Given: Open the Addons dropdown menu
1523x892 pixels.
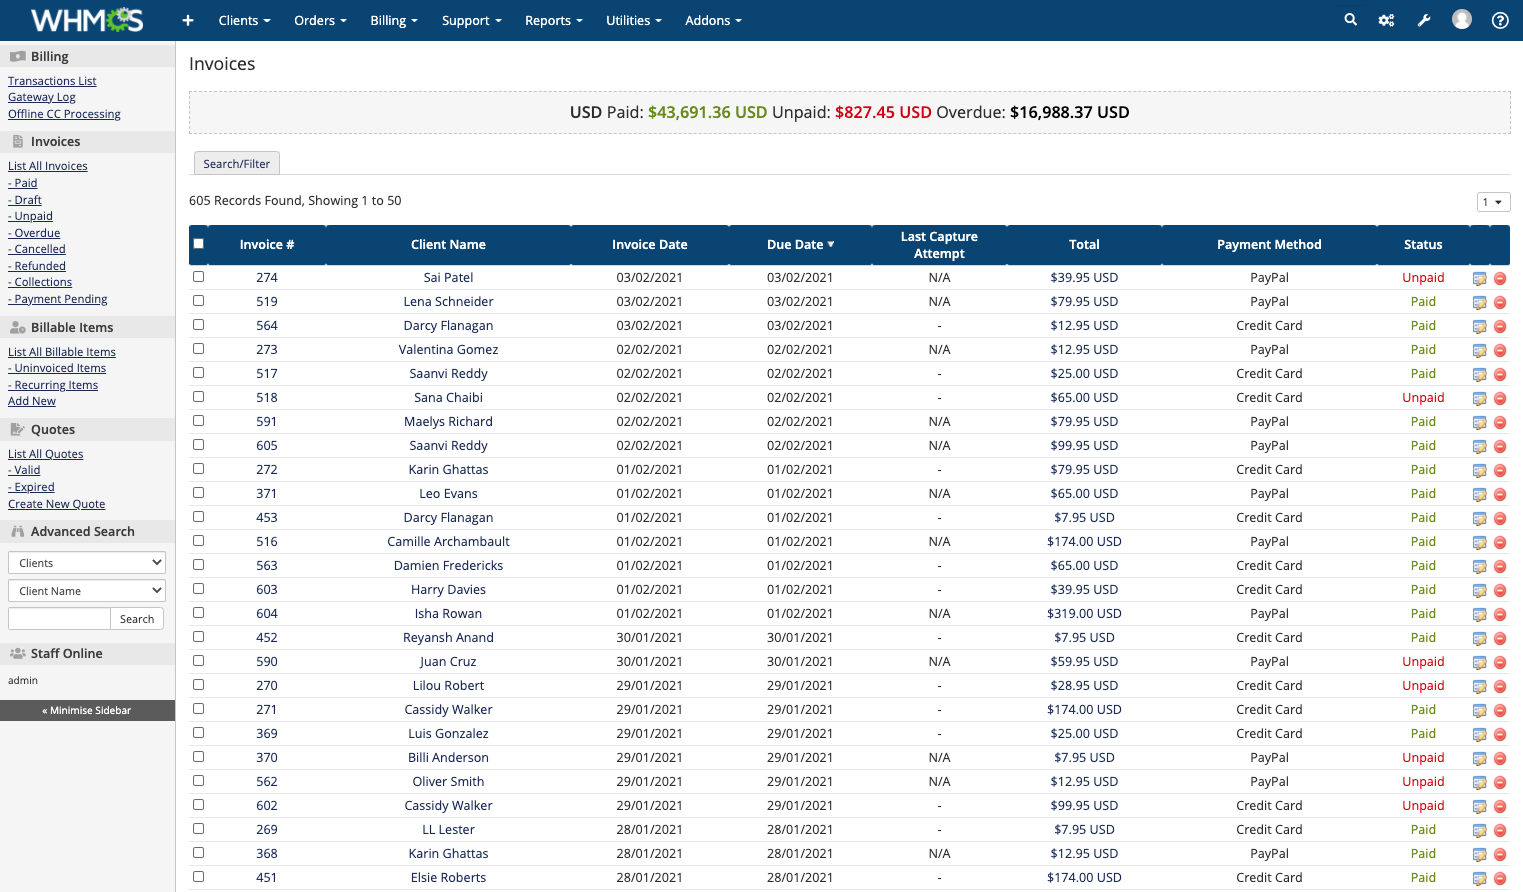Looking at the screenshot, I should 713,20.
